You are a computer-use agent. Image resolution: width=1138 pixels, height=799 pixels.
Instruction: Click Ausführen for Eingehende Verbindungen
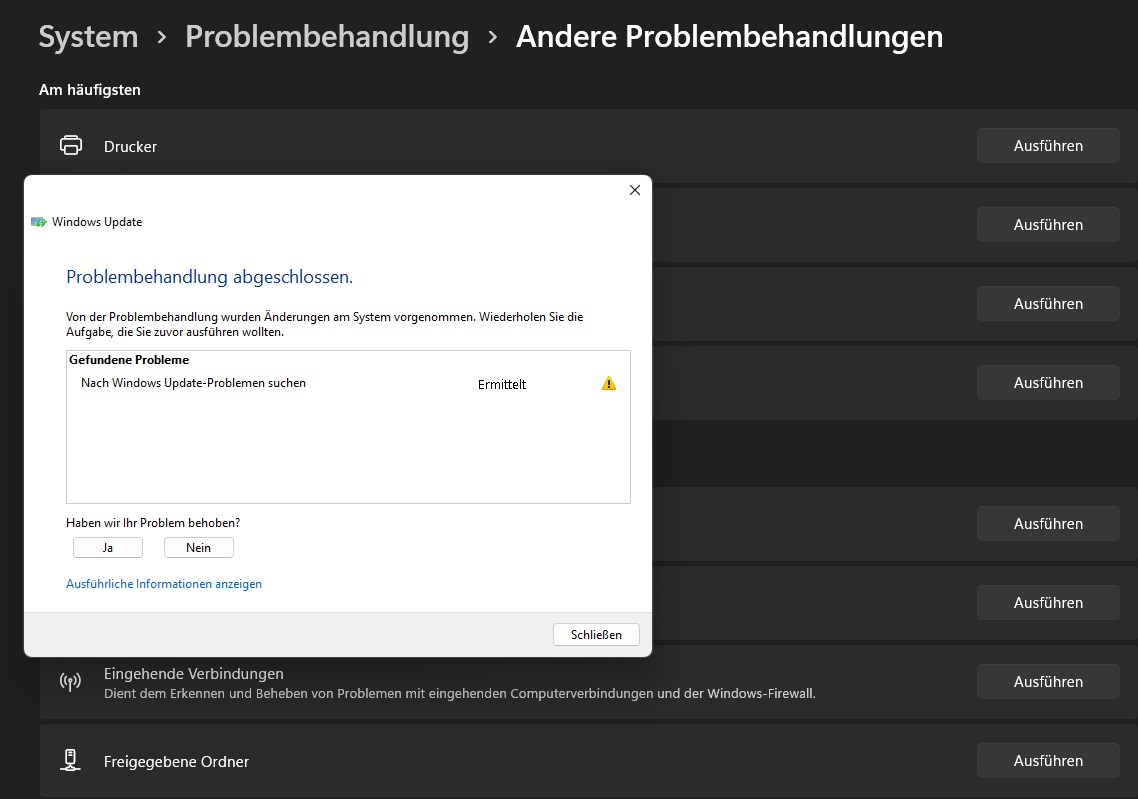(x=1048, y=681)
